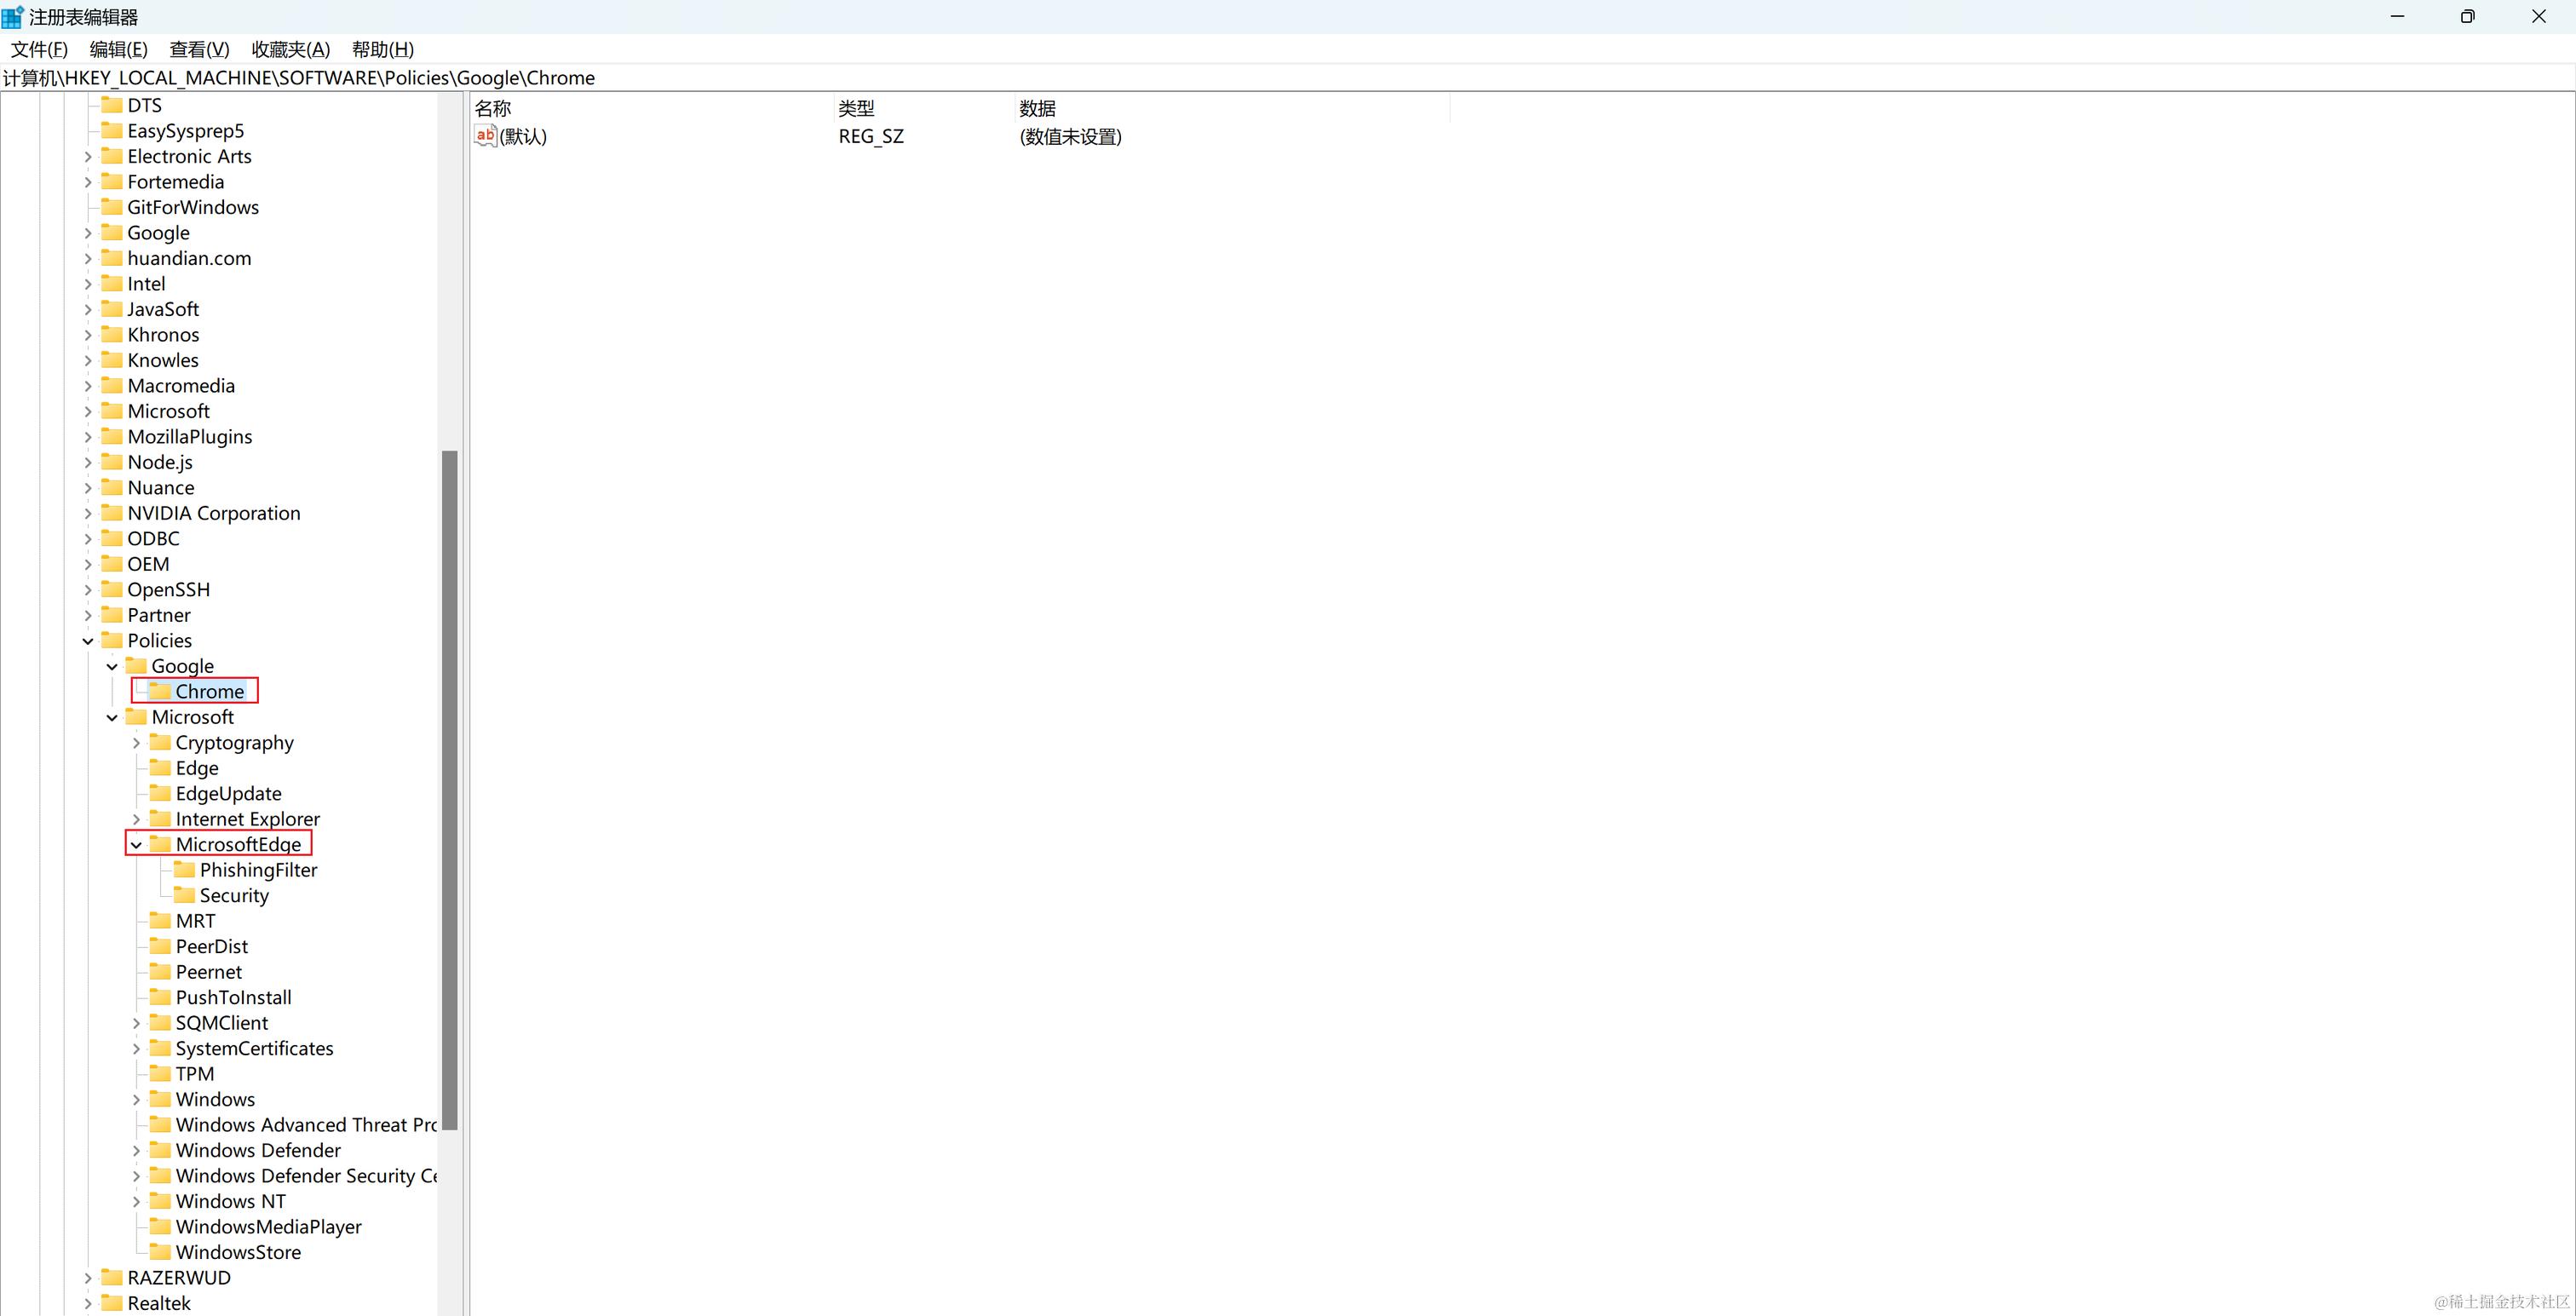
Task: Collapse the Google key under Policies
Action: (x=112, y=666)
